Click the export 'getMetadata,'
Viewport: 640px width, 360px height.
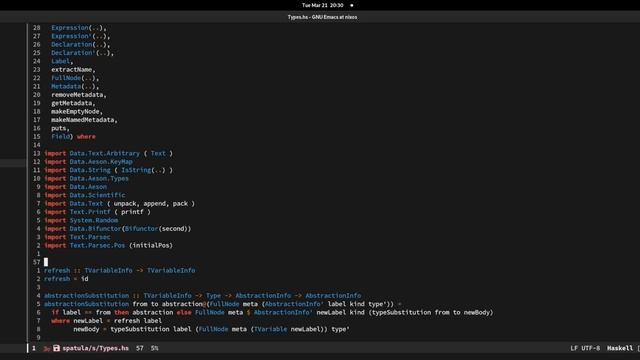(73, 103)
